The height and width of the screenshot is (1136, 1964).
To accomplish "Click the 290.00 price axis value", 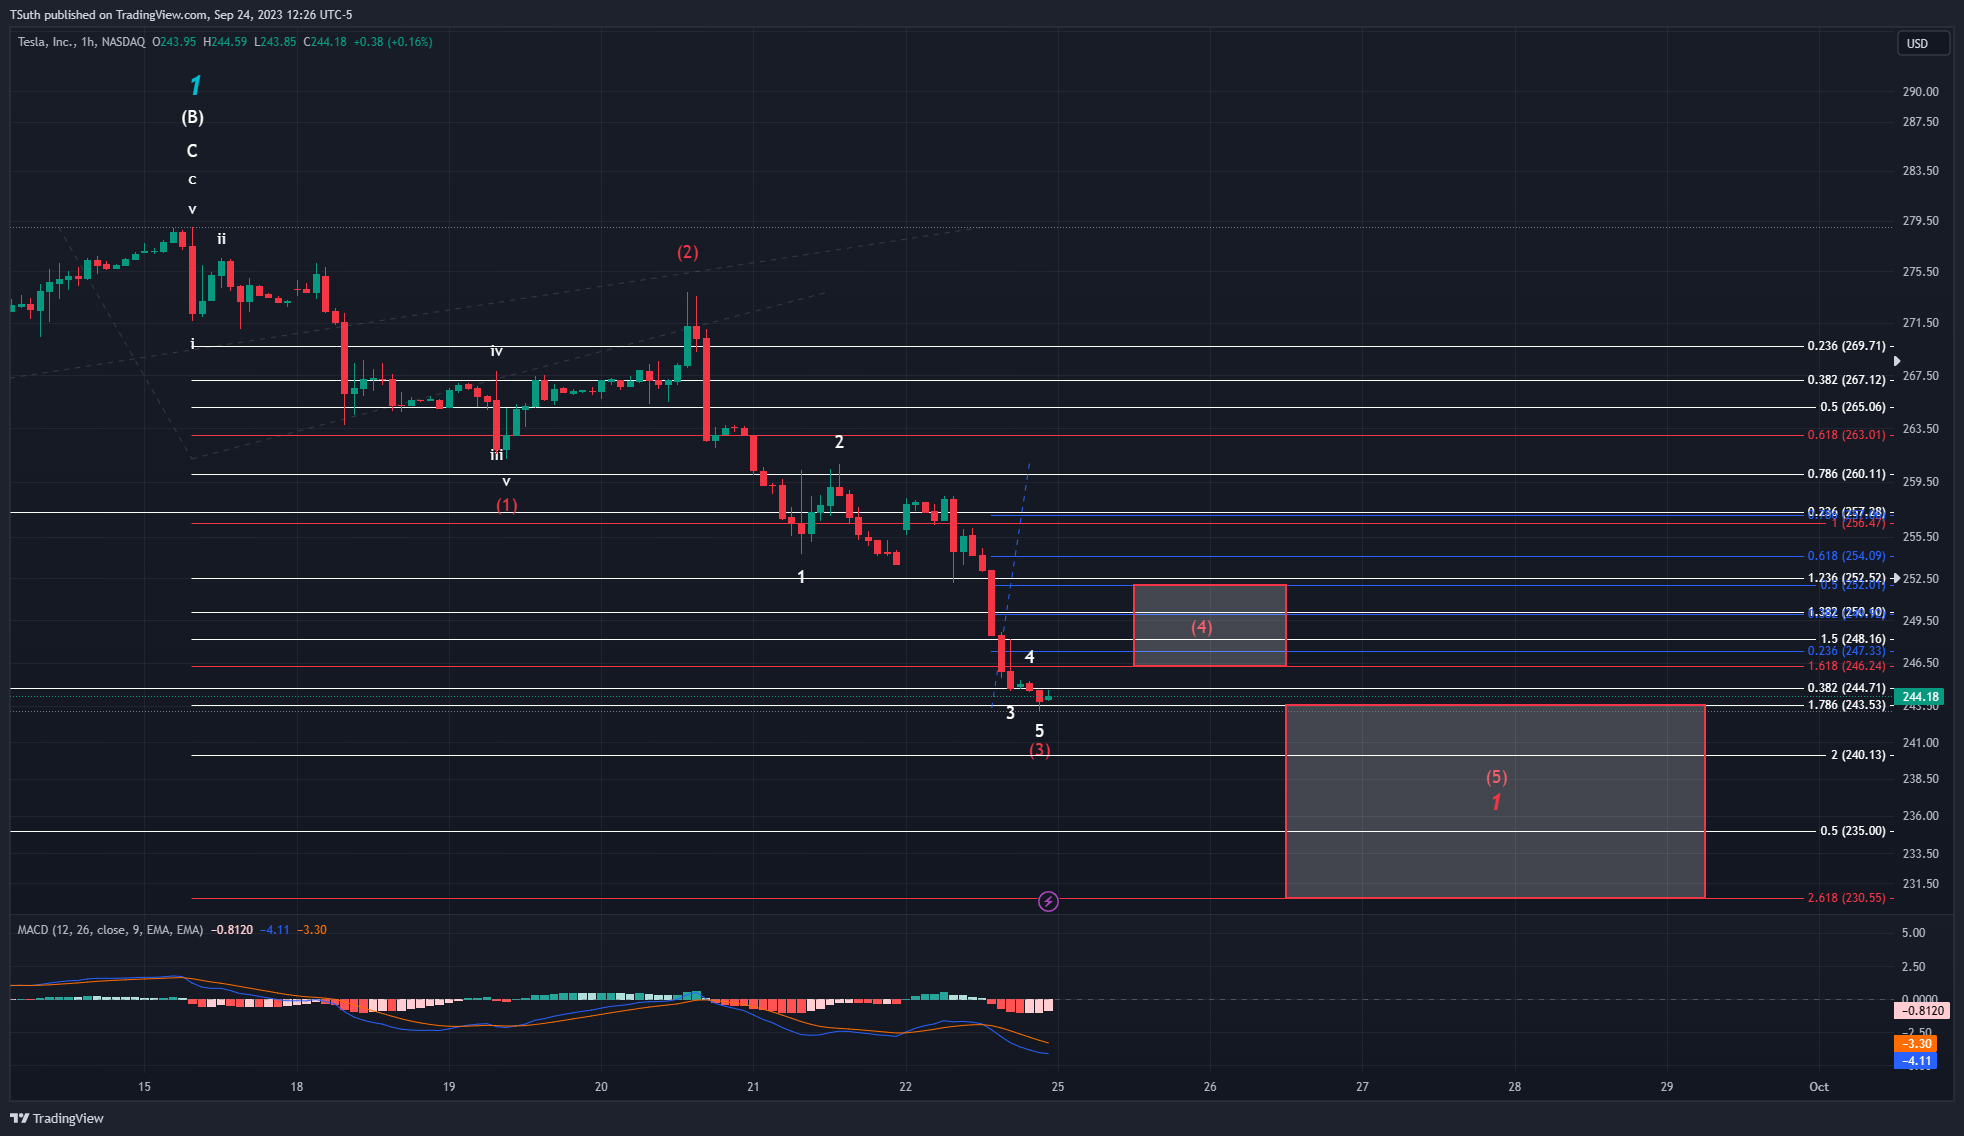I will [x=1920, y=92].
